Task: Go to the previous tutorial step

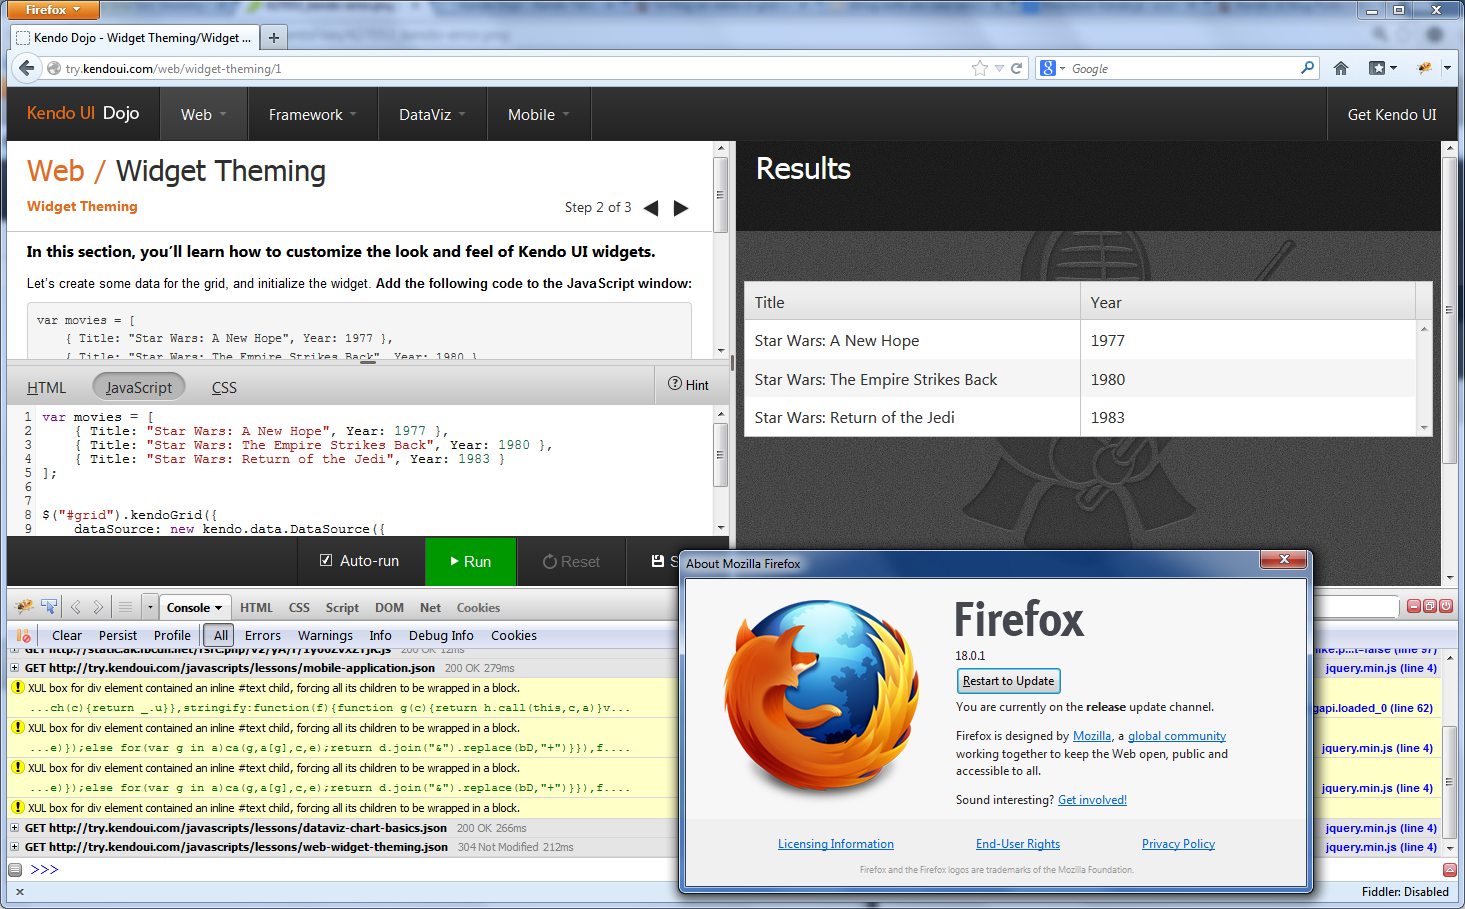Action: pyautogui.click(x=651, y=208)
